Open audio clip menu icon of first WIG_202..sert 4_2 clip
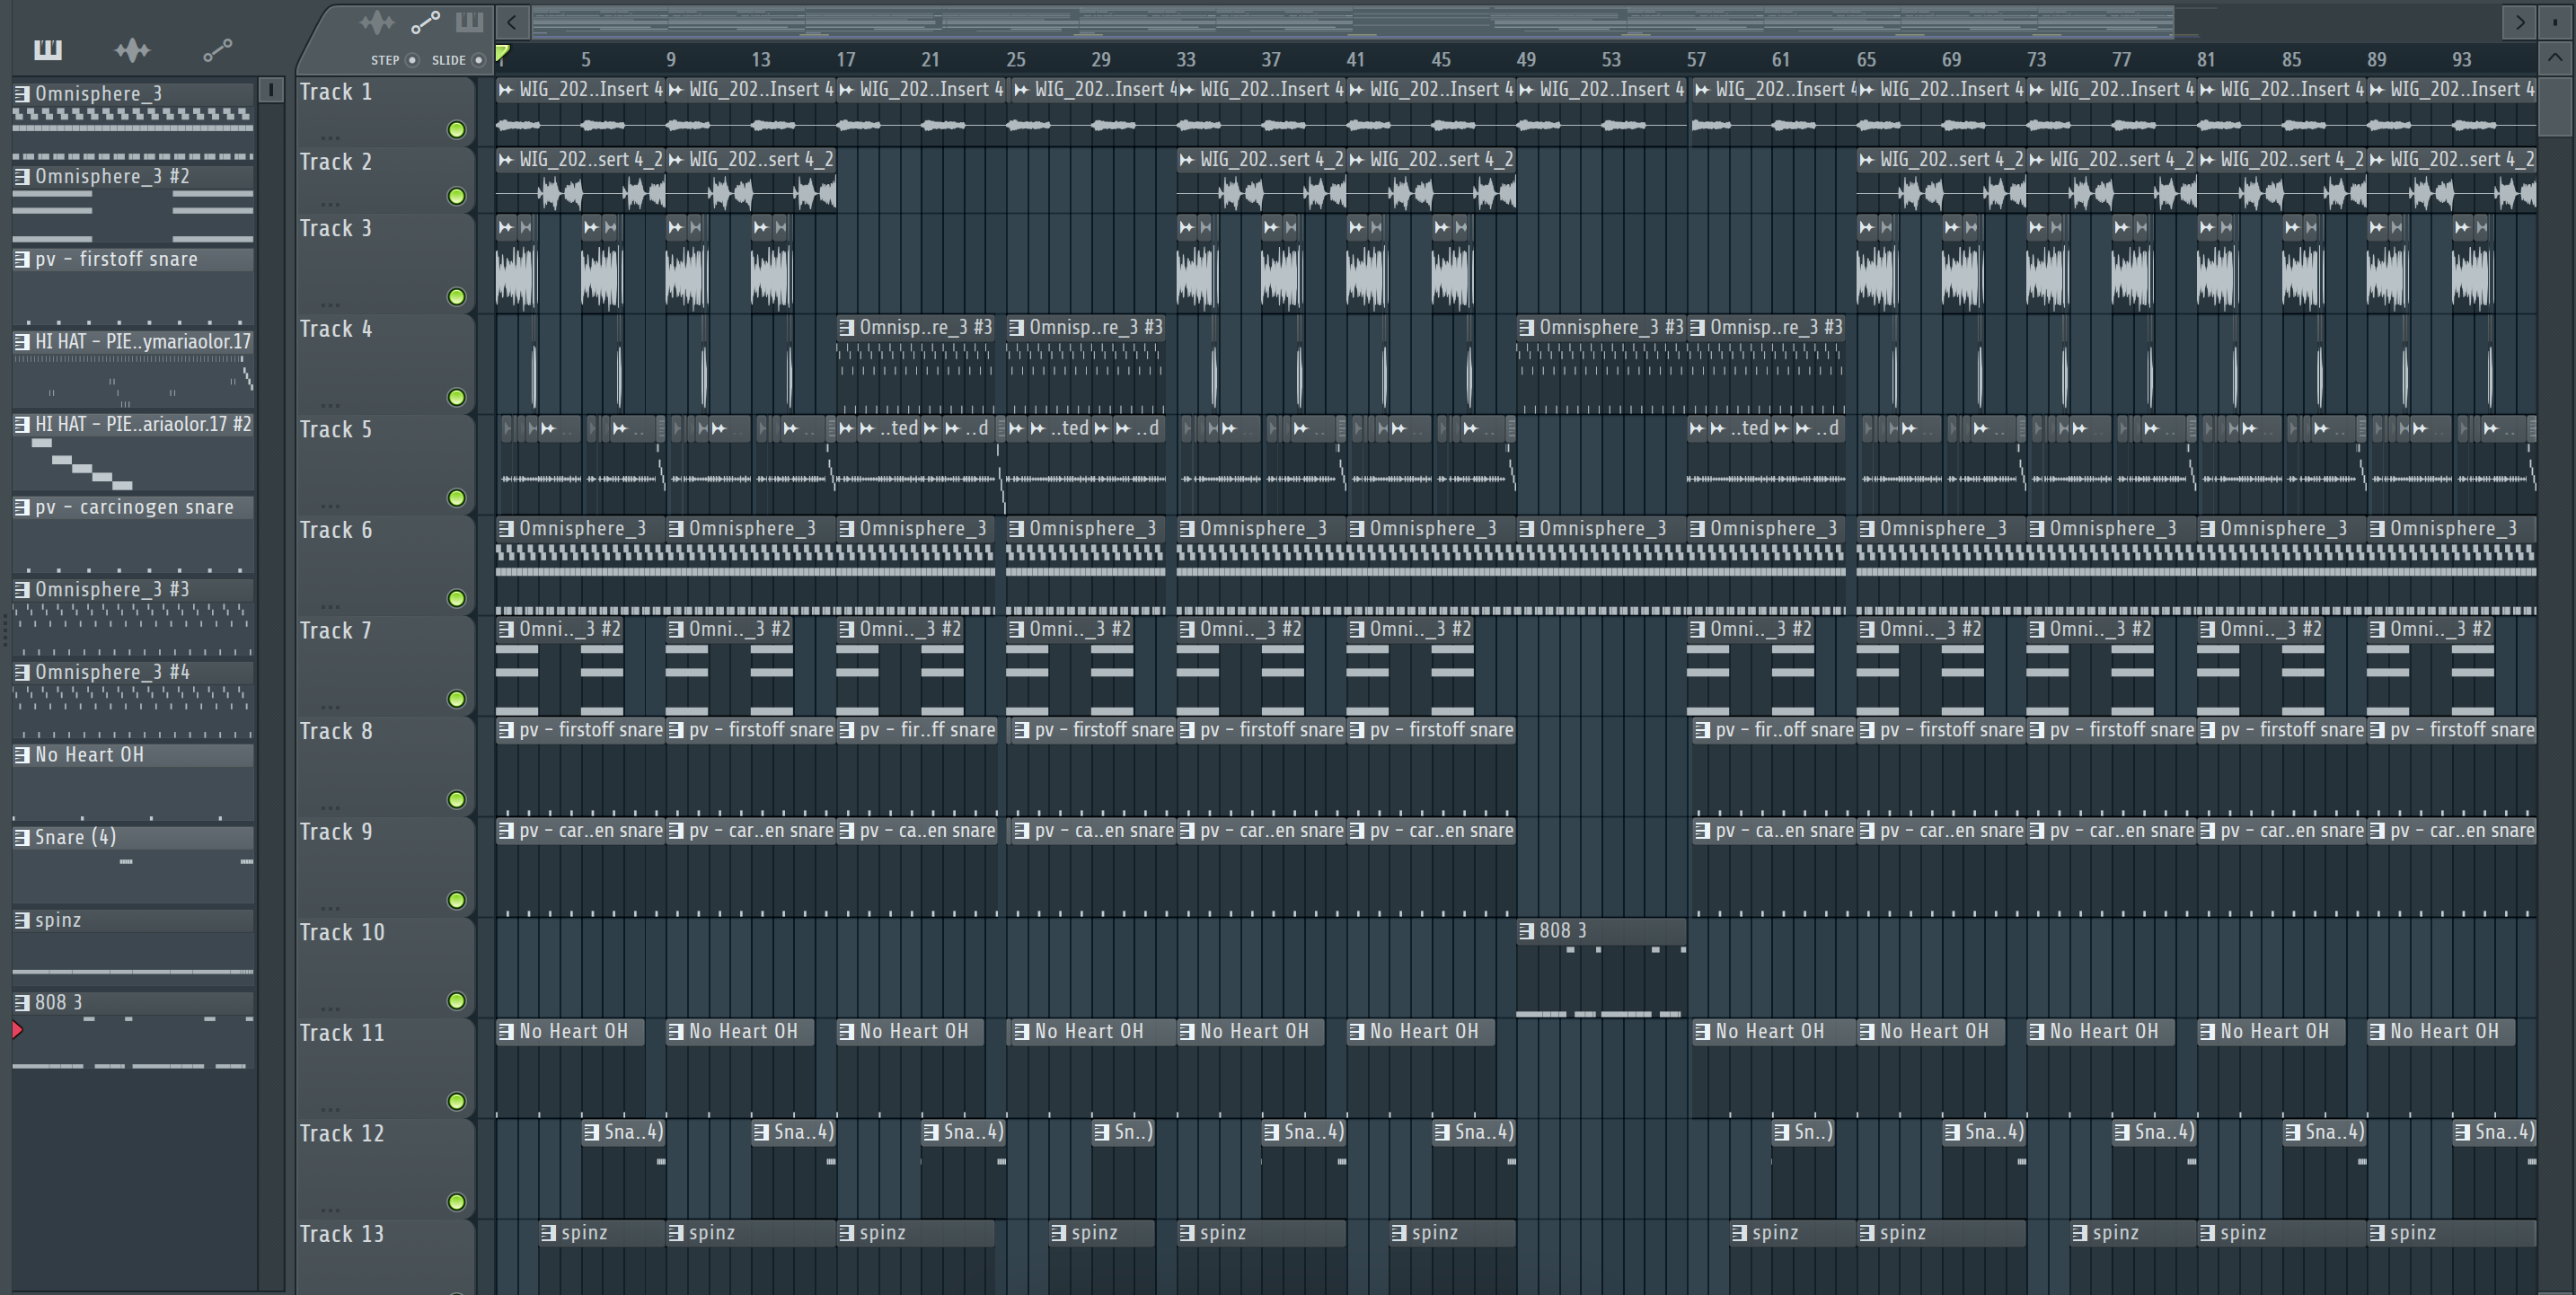 point(506,160)
